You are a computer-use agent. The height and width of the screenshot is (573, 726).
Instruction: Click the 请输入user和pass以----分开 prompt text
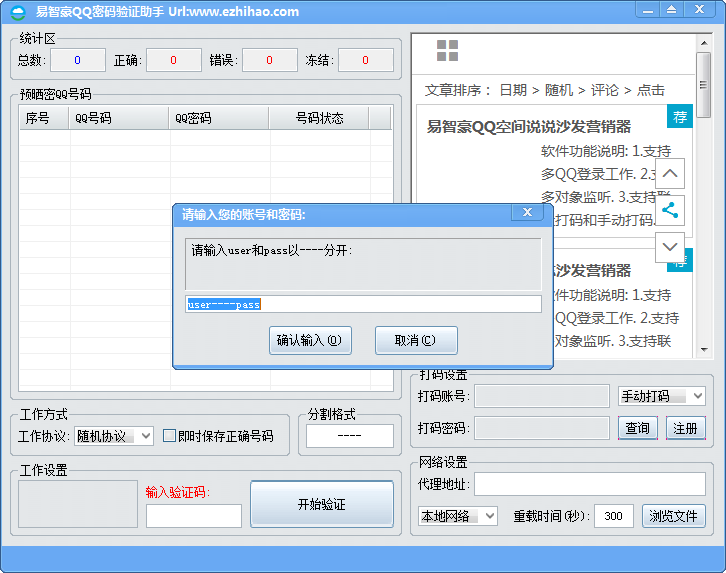(x=272, y=250)
